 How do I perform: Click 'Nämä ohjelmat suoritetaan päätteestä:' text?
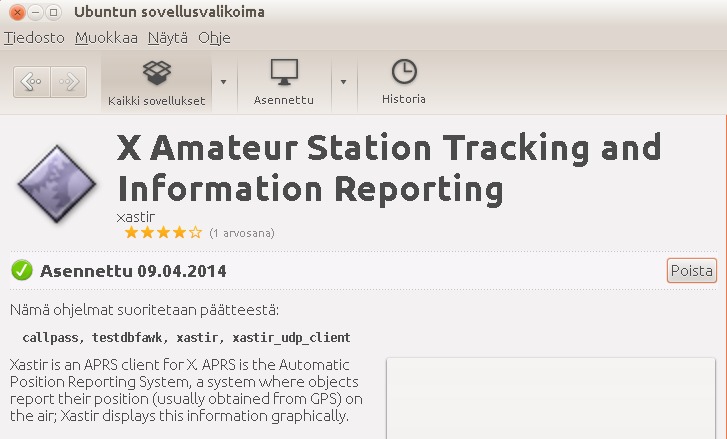point(144,310)
